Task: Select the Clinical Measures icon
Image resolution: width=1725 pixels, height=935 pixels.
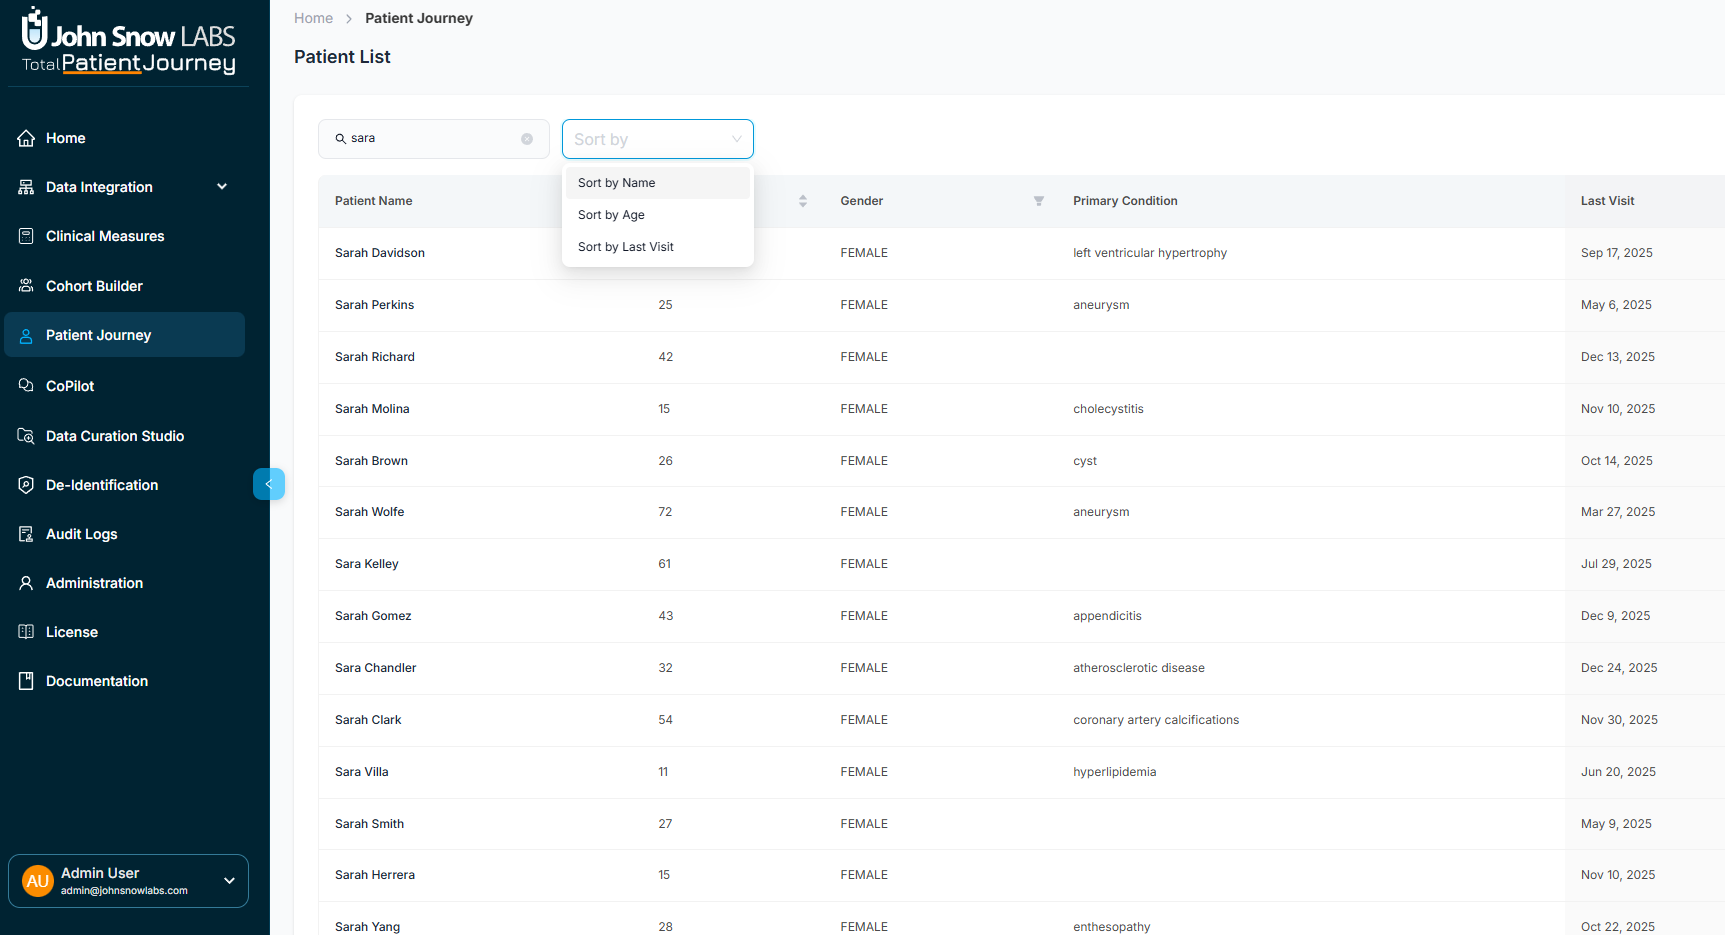Action: tap(26, 235)
